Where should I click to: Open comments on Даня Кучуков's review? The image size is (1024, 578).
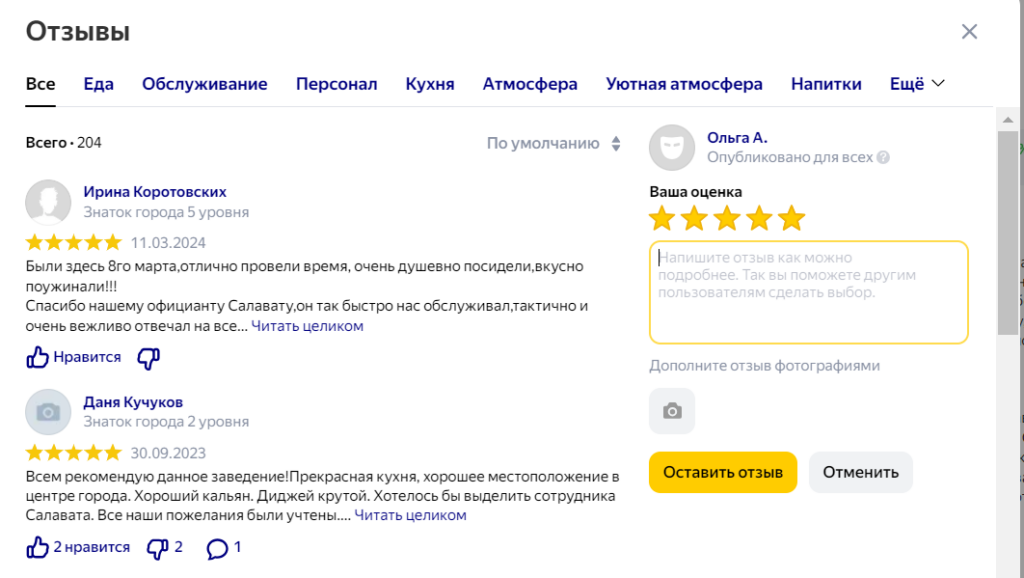coord(217,547)
